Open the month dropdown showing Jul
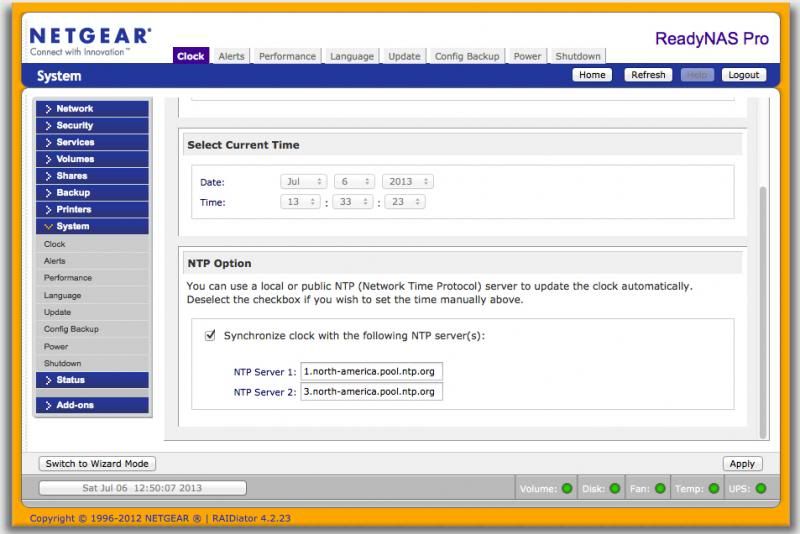 304,182
